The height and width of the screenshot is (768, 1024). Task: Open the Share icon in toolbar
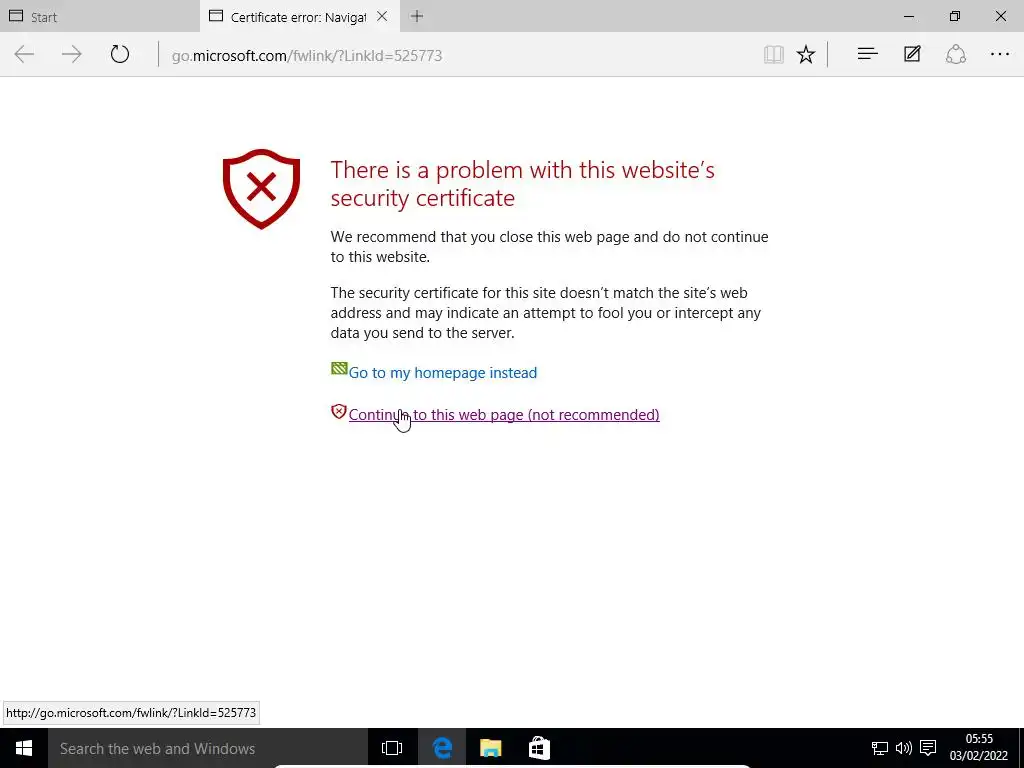pos(955,54)
